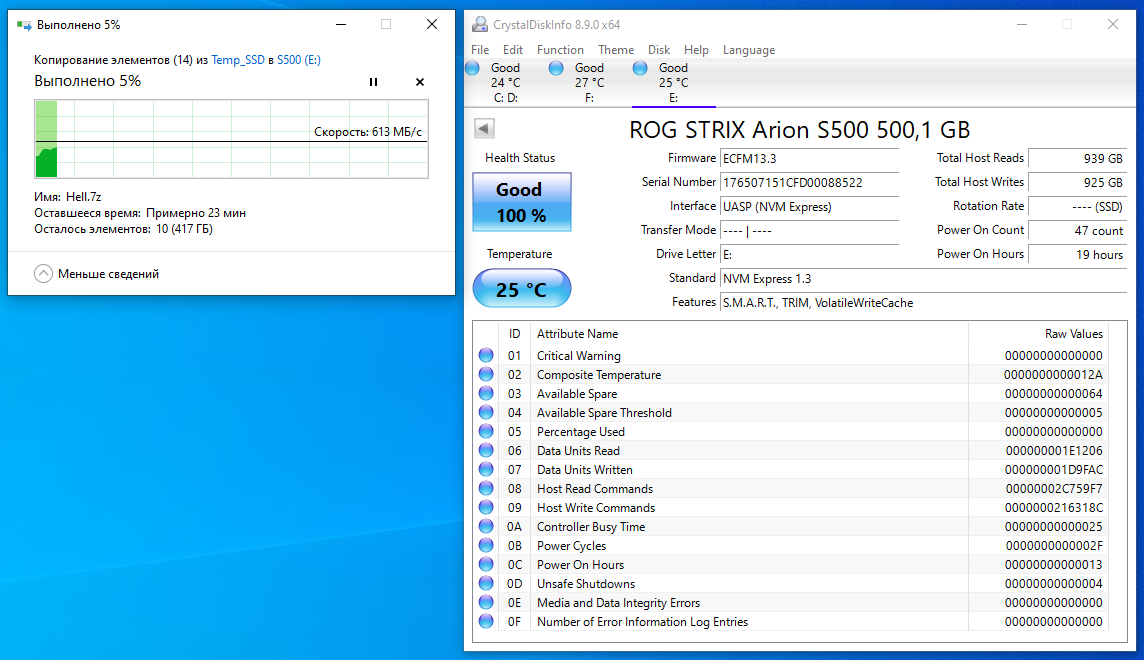Pause the file copy operation
The height and width of the screenshot is (660, 1144).
[x=373, y=82]
